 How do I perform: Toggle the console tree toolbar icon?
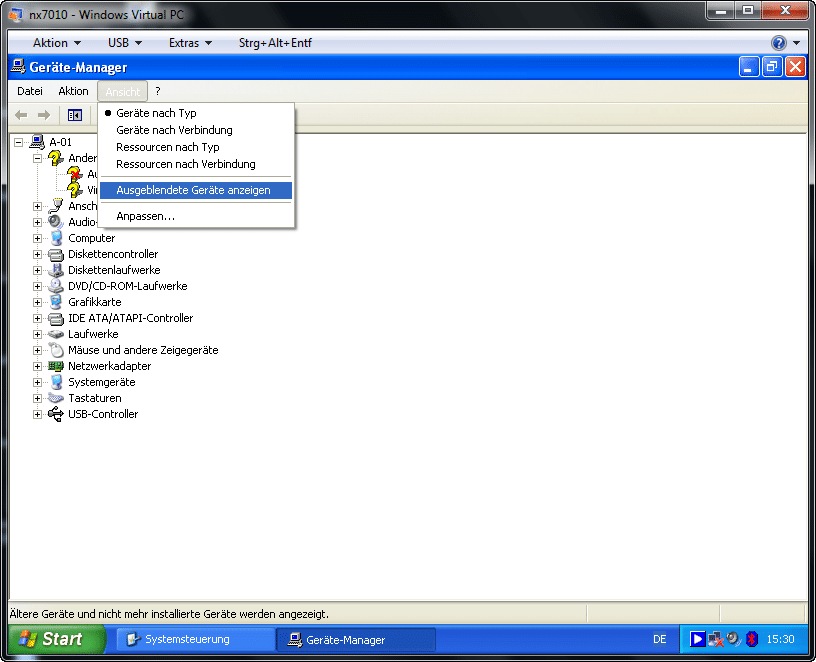coord(75,115)
